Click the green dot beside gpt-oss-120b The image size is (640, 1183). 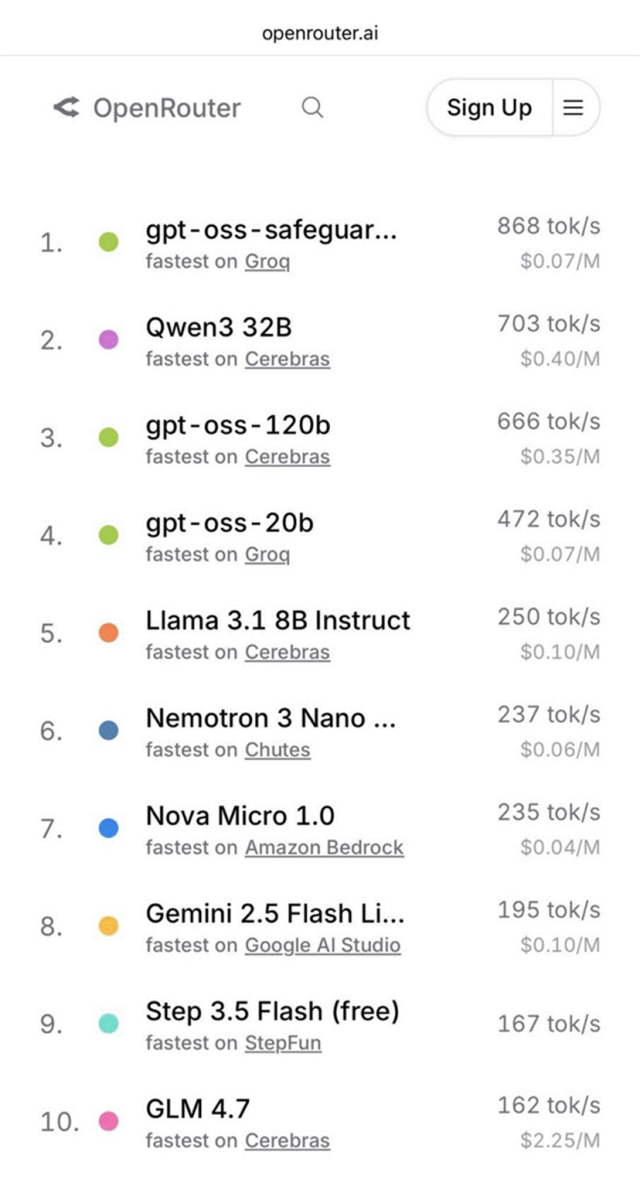[109, 437]
